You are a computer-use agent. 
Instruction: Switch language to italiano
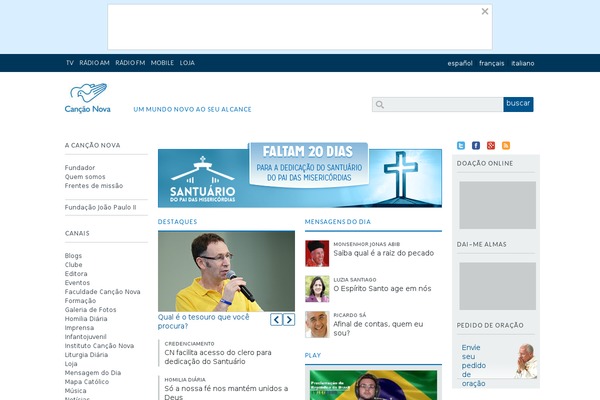coord(523,63)
